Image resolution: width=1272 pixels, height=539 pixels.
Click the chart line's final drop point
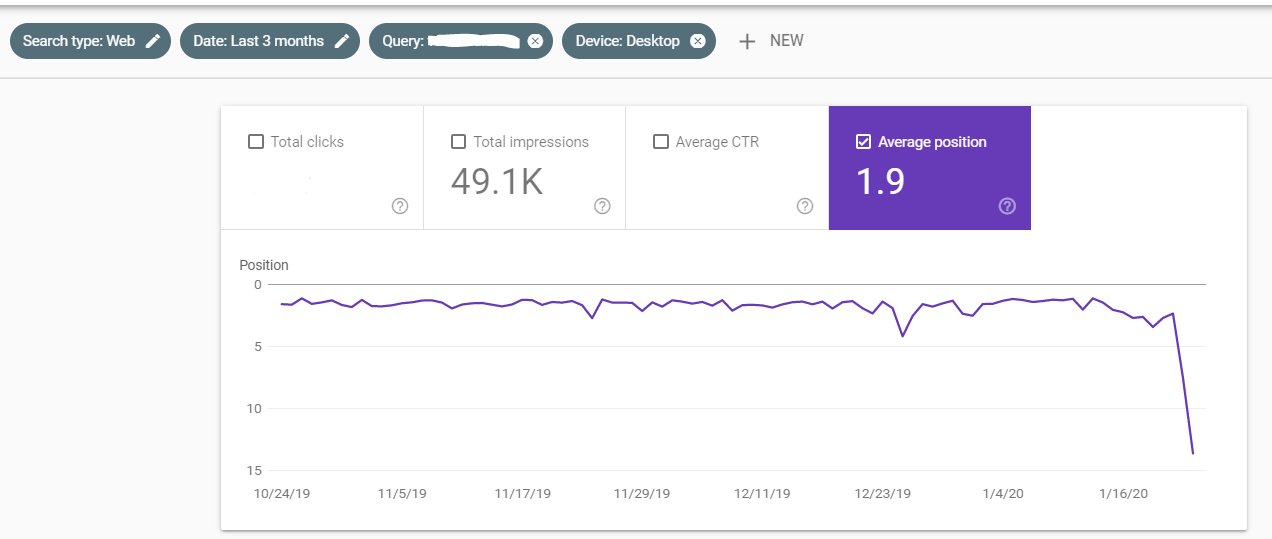point(1193,453)
